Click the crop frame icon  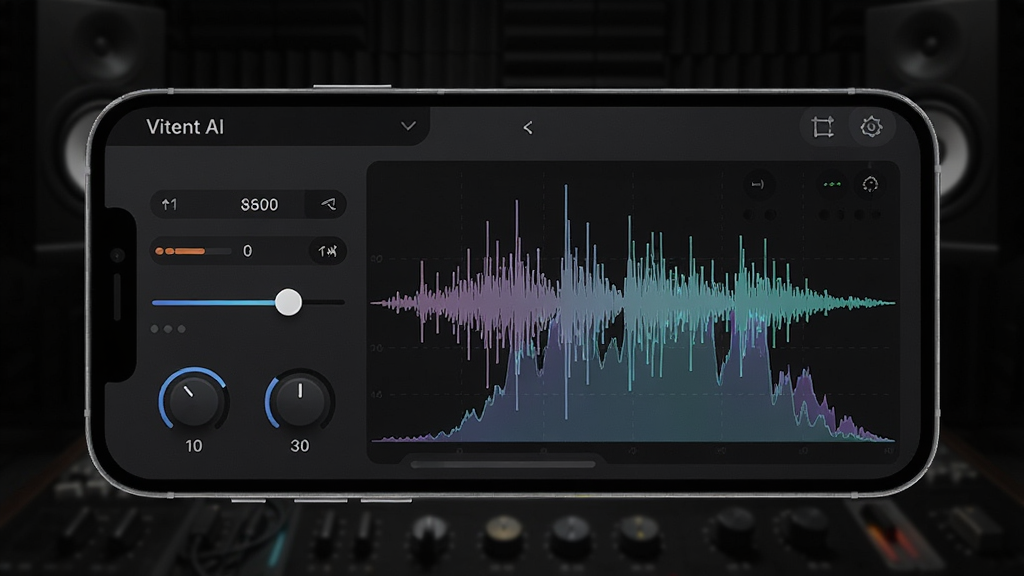click(822, 127)
